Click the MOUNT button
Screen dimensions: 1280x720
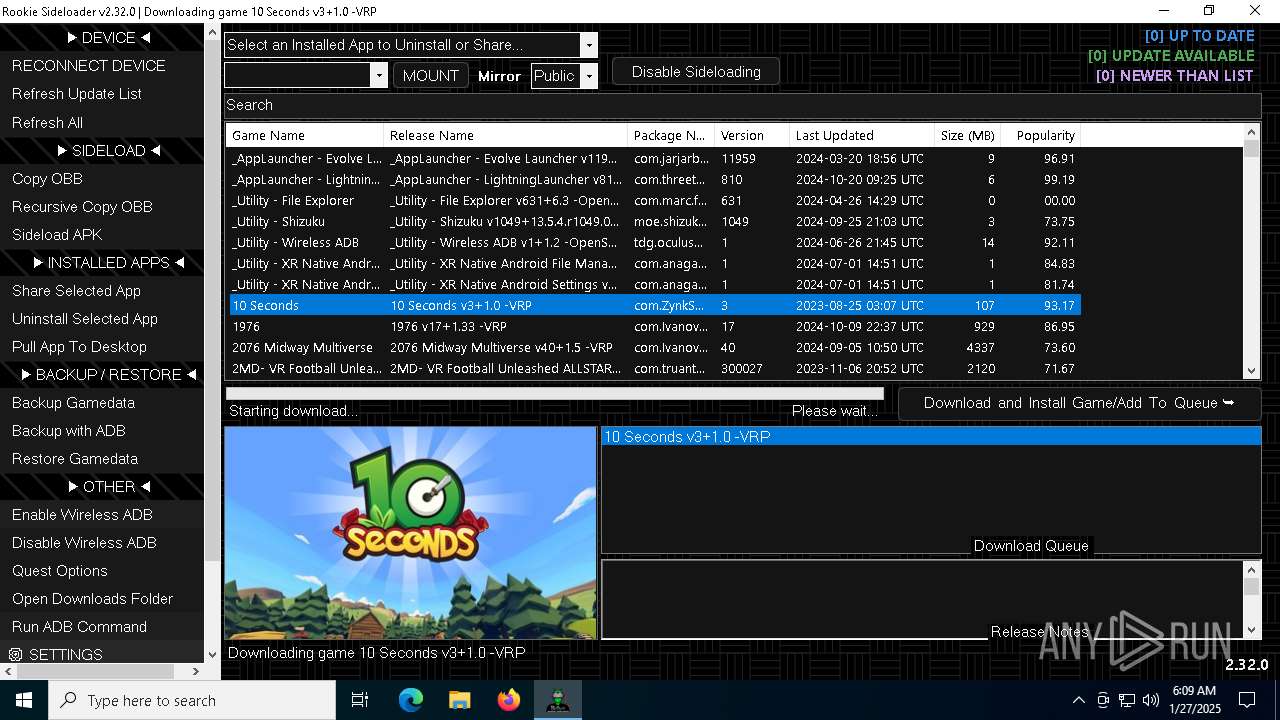coord(430,76)
